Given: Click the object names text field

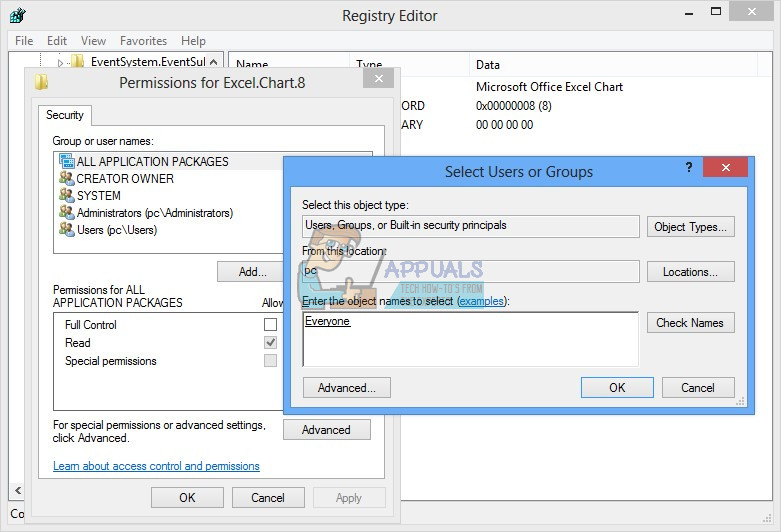Looking at the screenshot, I should 470,339.
